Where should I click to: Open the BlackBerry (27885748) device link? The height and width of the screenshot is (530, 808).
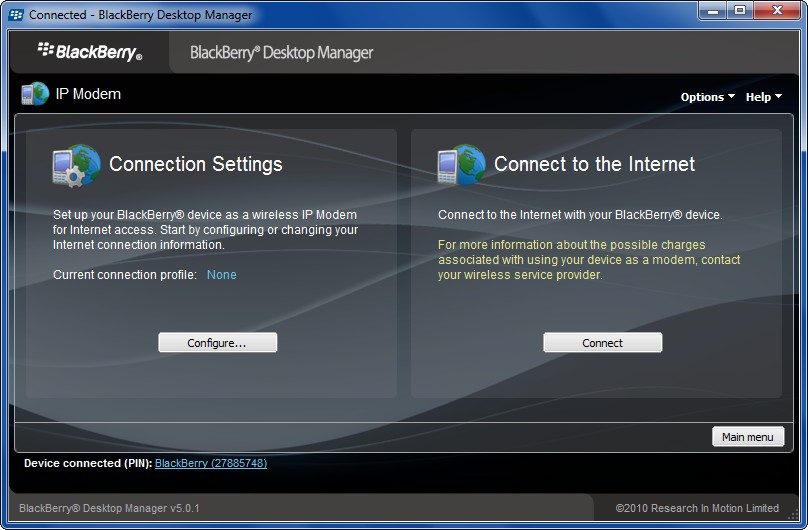click(211, 463)
